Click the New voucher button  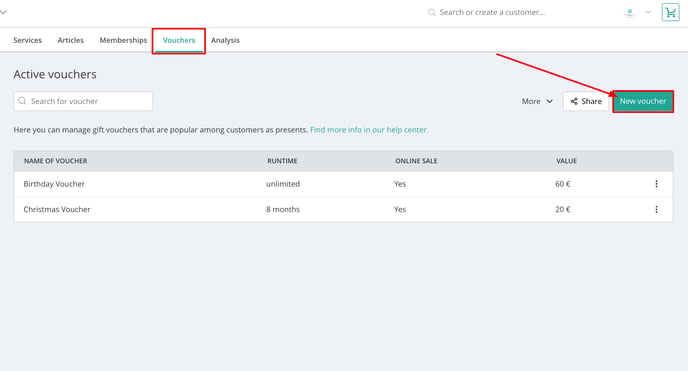(x=643, y=101)
